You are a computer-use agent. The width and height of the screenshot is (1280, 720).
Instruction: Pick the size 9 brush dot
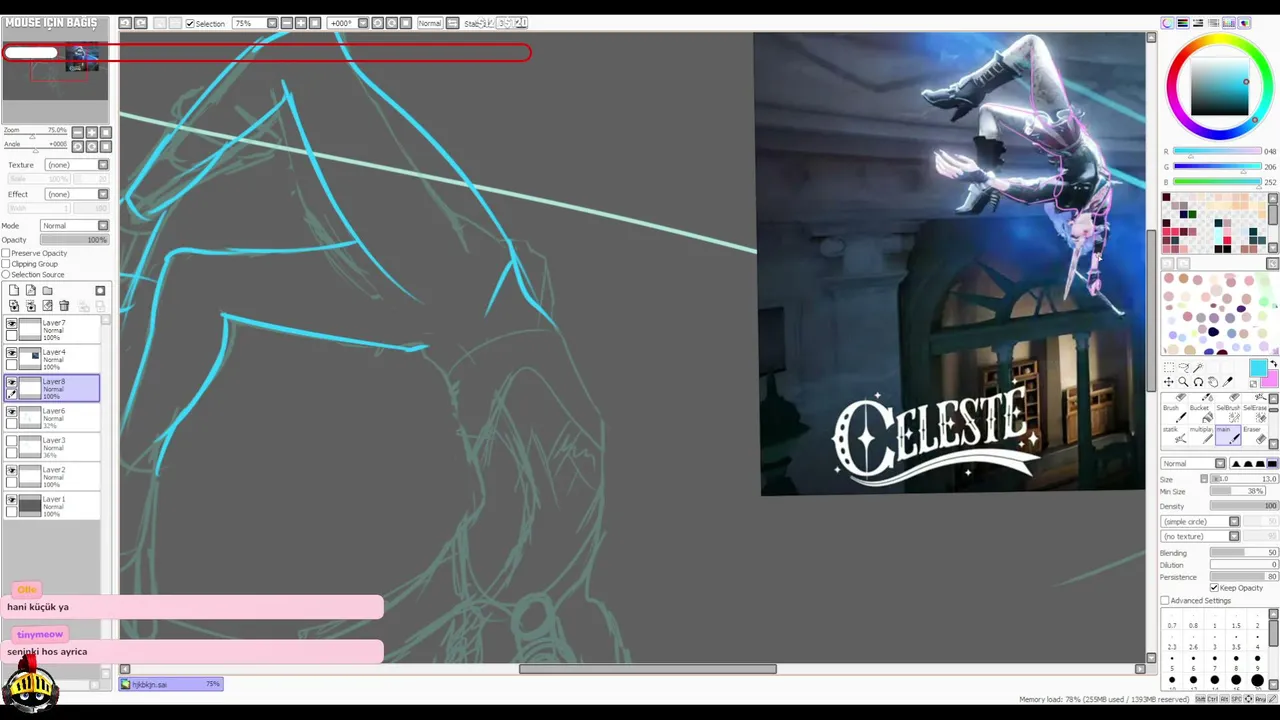pos(1257,660)
